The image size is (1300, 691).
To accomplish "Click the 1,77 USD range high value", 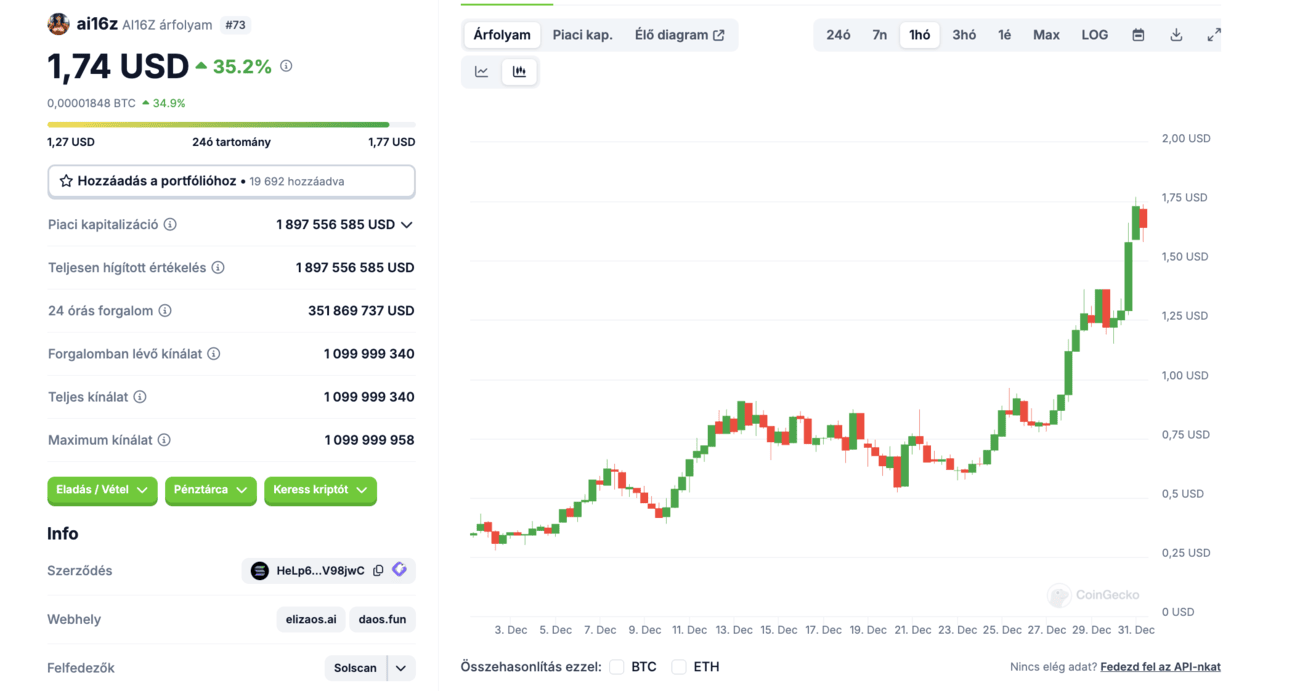I will click(x=391, y=142).
